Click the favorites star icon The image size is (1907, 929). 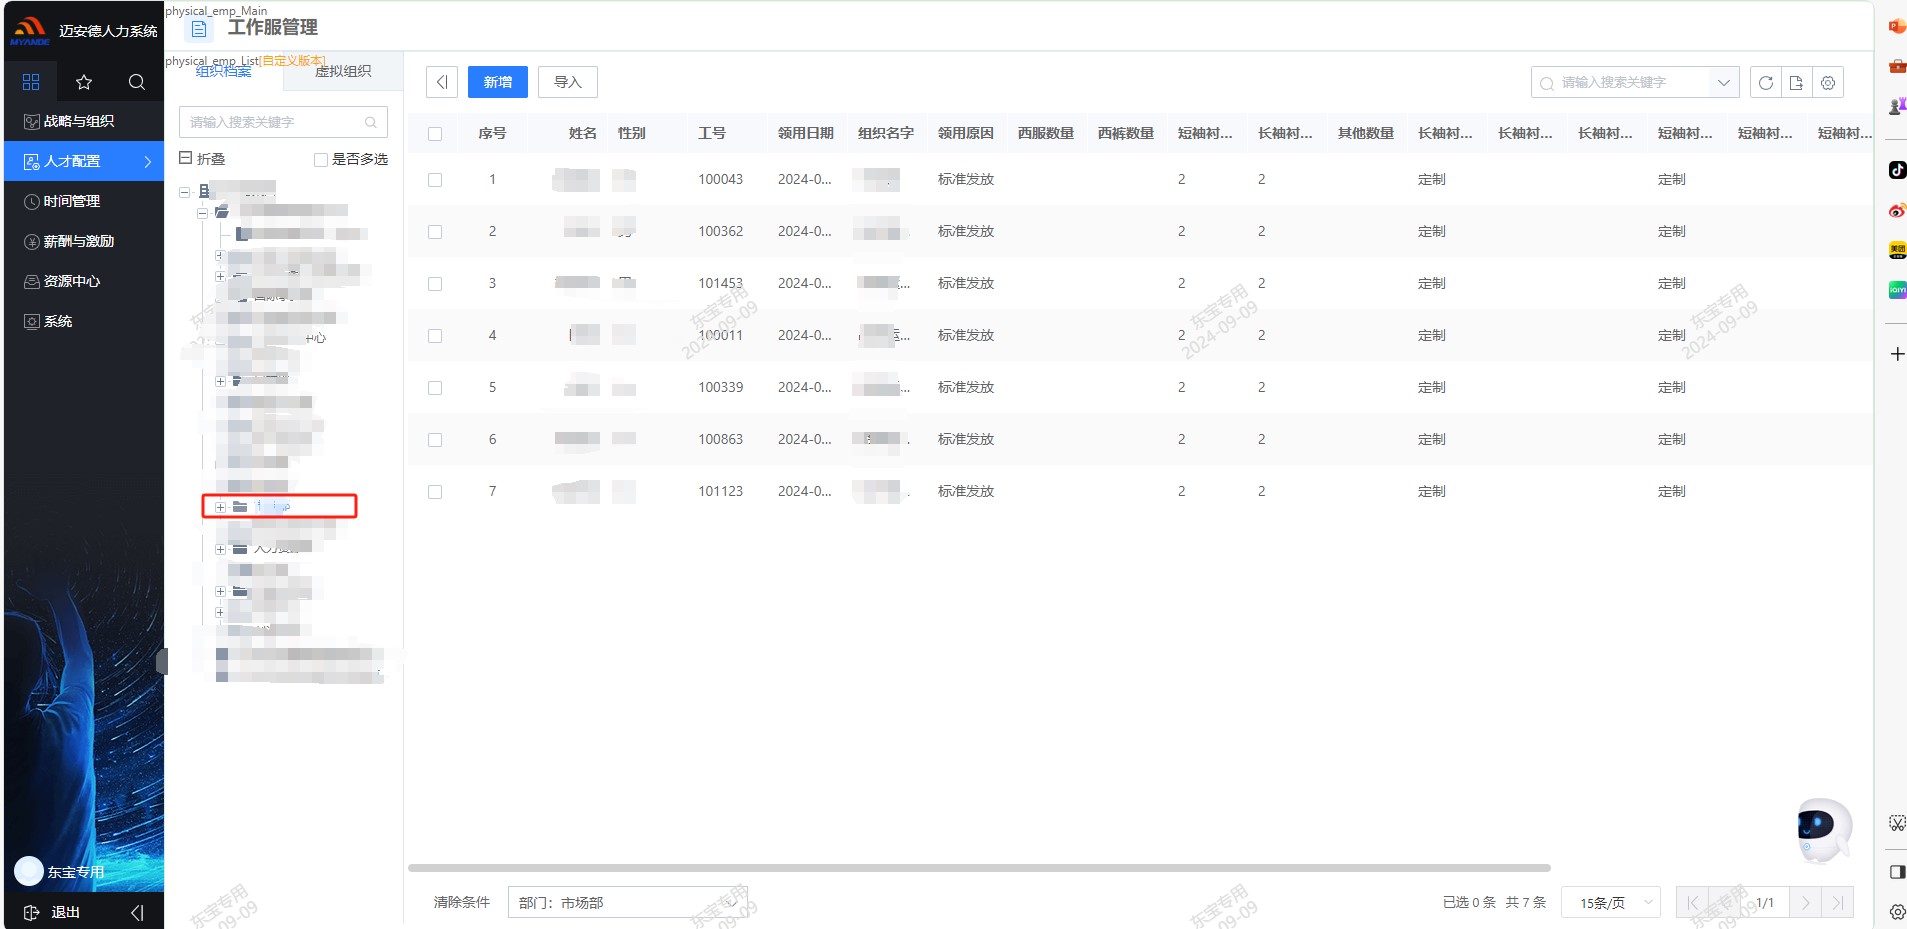pos(84,82)
